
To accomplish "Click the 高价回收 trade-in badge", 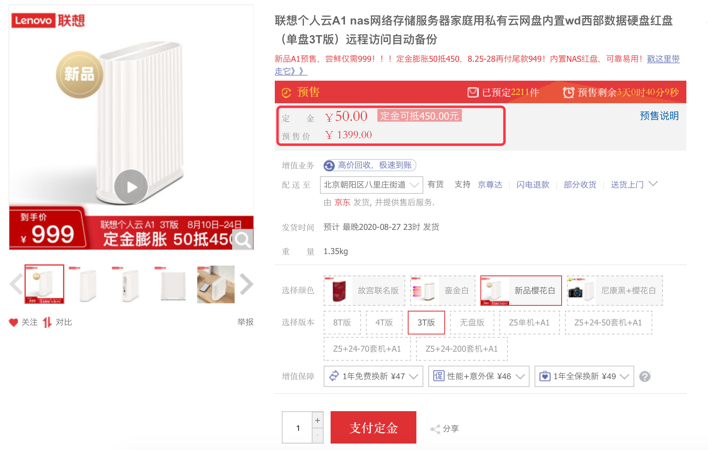I will [x=369, y=165].
